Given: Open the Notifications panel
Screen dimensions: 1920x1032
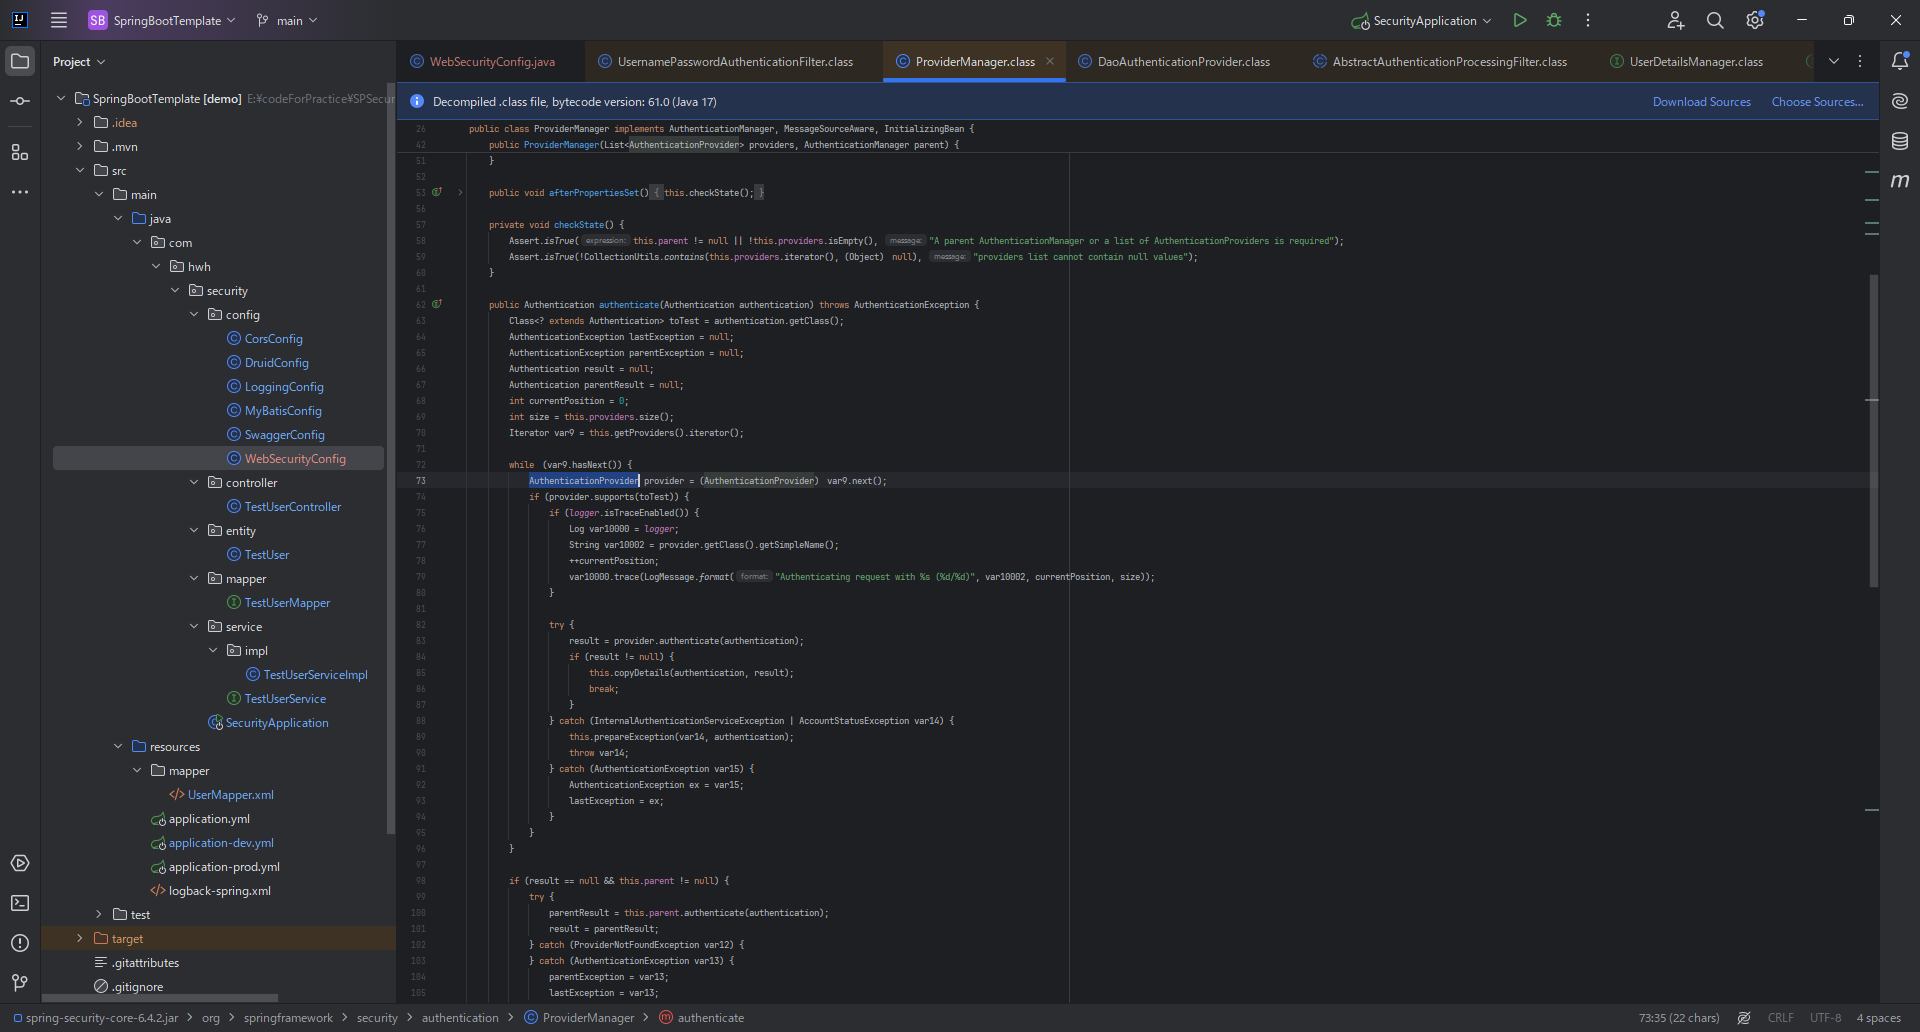Looking at the screenshot, I should point(1900,61).
